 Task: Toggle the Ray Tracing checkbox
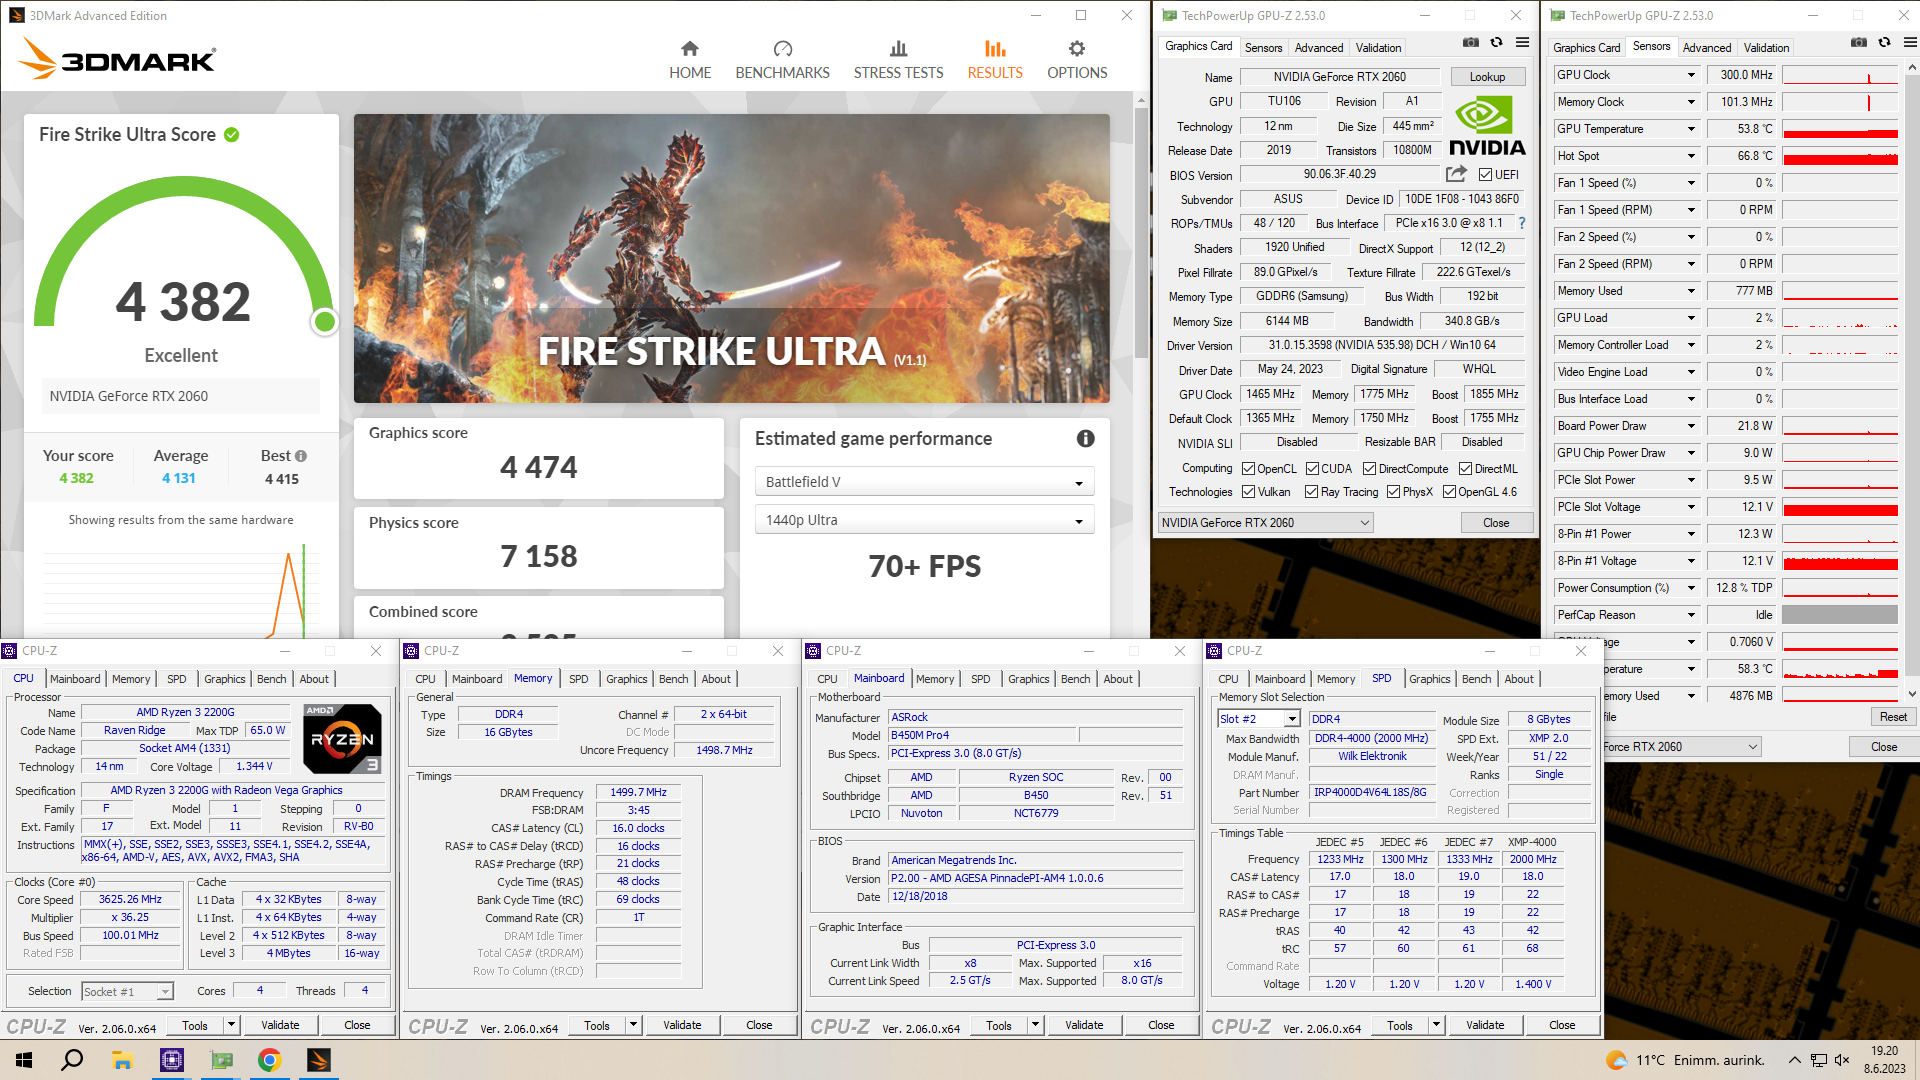pyautogui.click(x=1311, y=492)
